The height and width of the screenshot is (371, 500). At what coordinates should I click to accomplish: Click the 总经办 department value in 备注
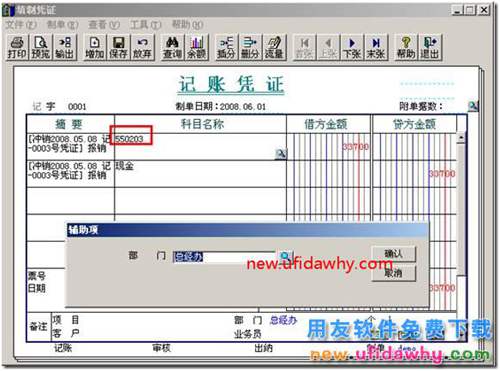[283, 320]
